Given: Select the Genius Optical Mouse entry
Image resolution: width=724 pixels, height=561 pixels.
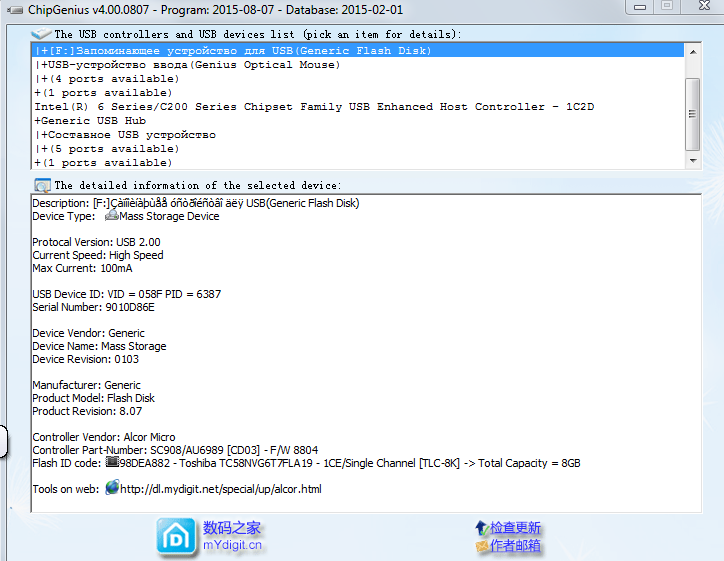Looking at the screenshot, I should [x=358, y=65].
